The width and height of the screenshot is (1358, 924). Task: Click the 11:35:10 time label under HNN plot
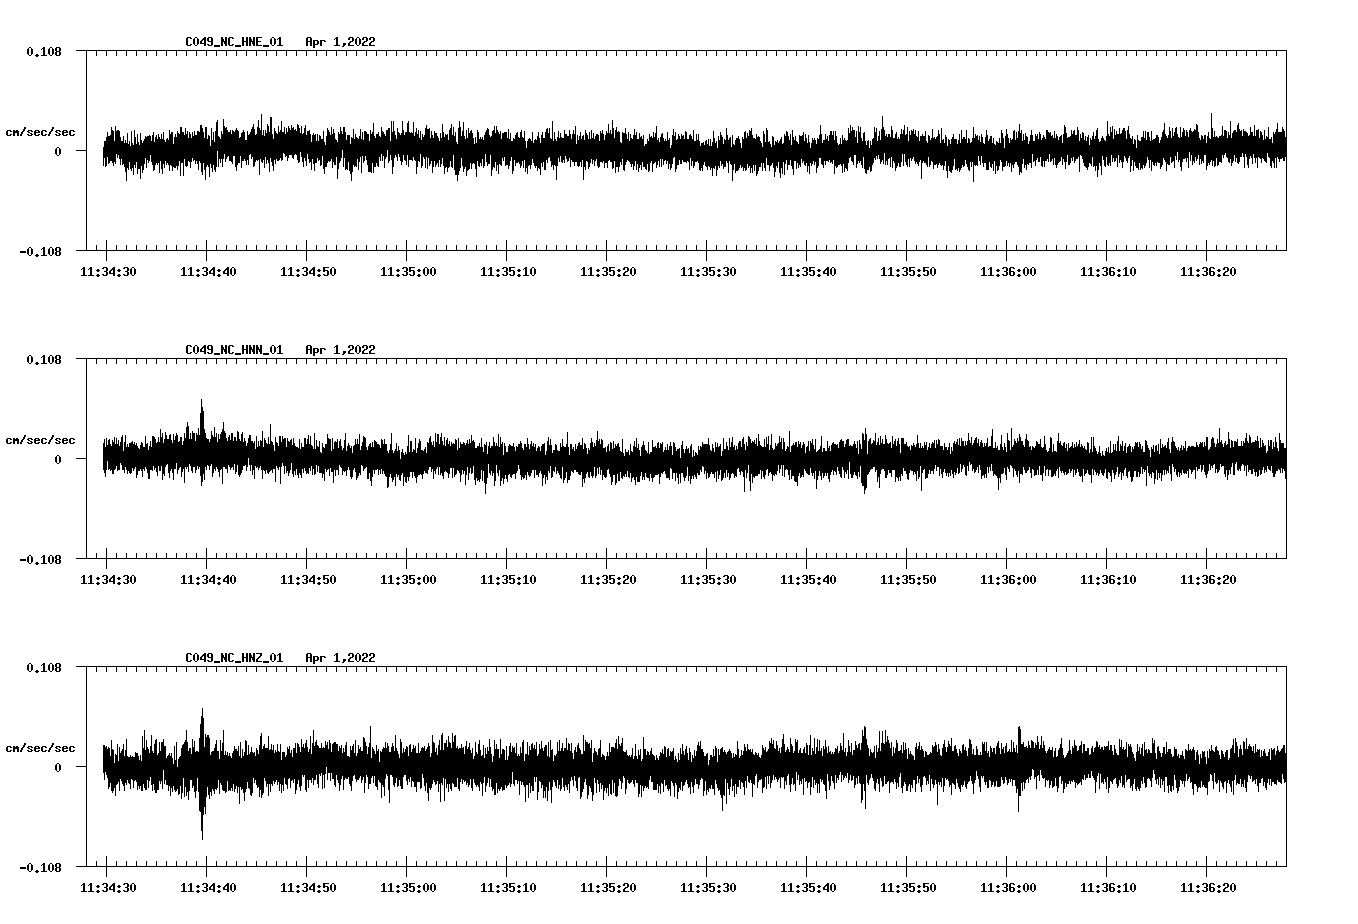point(508,580)
